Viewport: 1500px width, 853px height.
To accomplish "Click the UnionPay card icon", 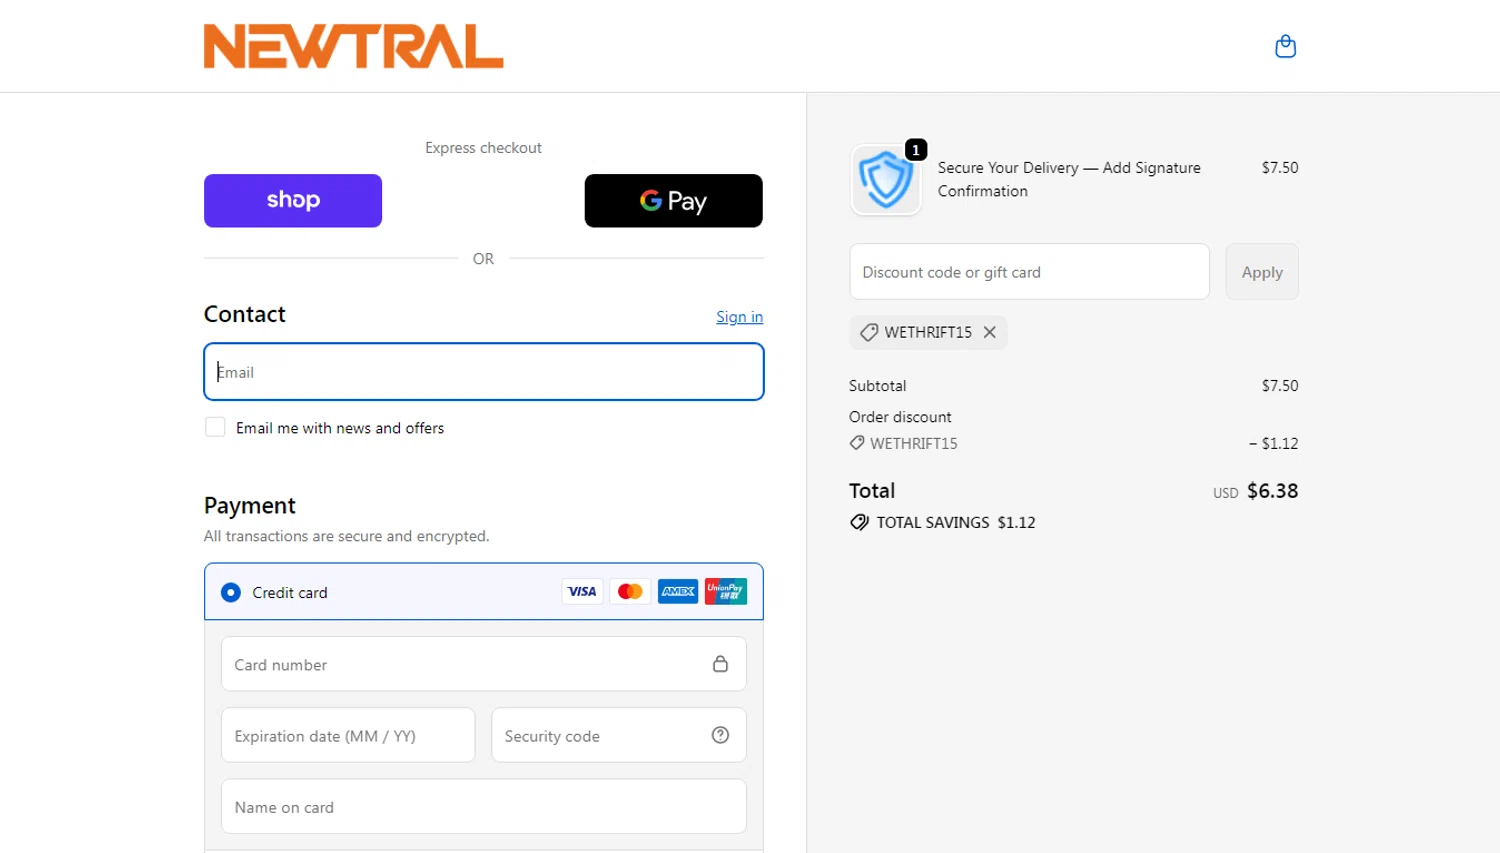I will point(726,591).
